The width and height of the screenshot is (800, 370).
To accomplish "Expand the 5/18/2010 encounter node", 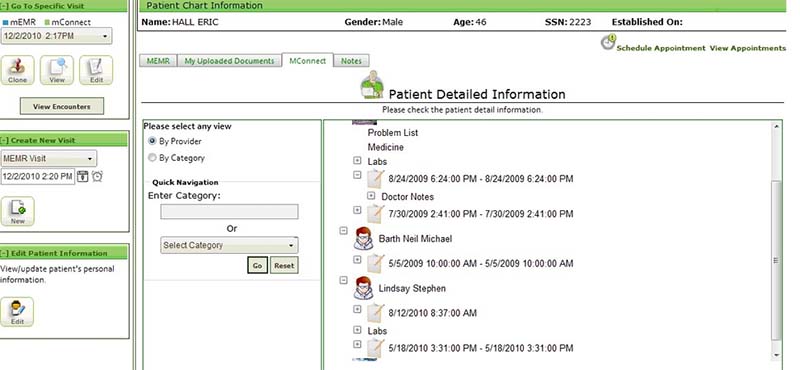I will click(357, 343).
